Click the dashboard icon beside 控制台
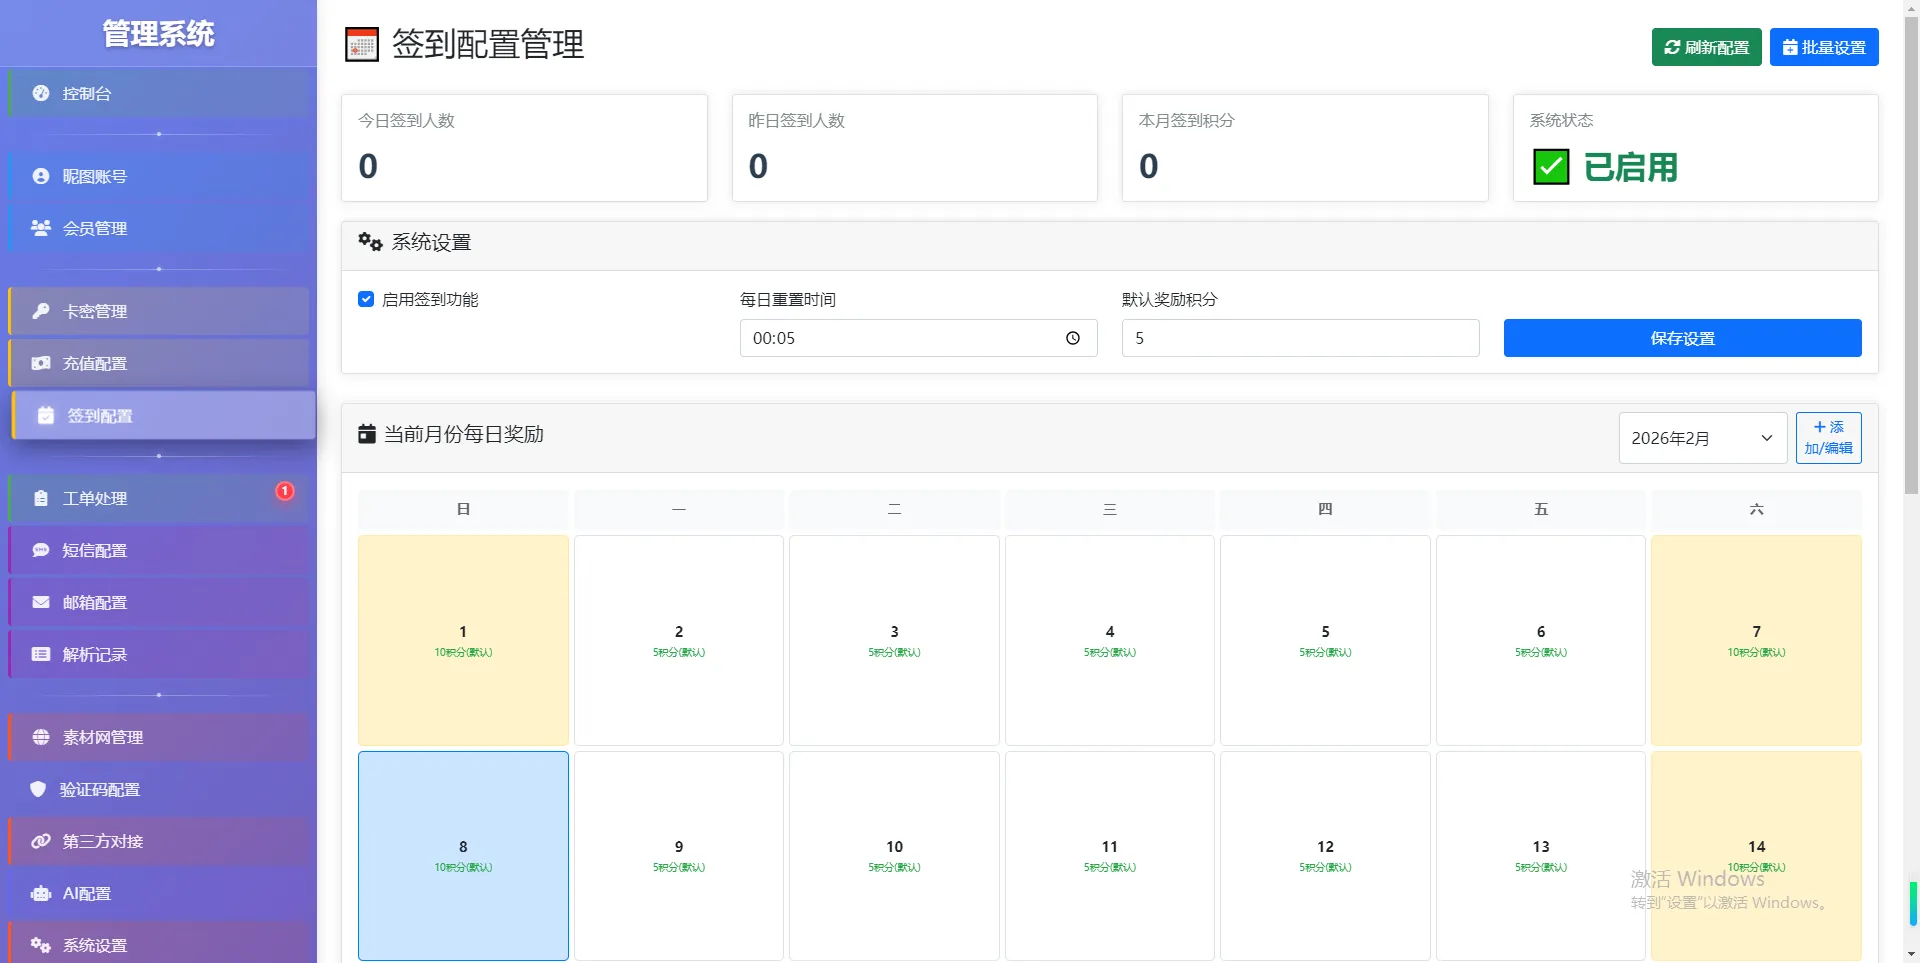Screen dimensions: 1920x963 point(41,93)
